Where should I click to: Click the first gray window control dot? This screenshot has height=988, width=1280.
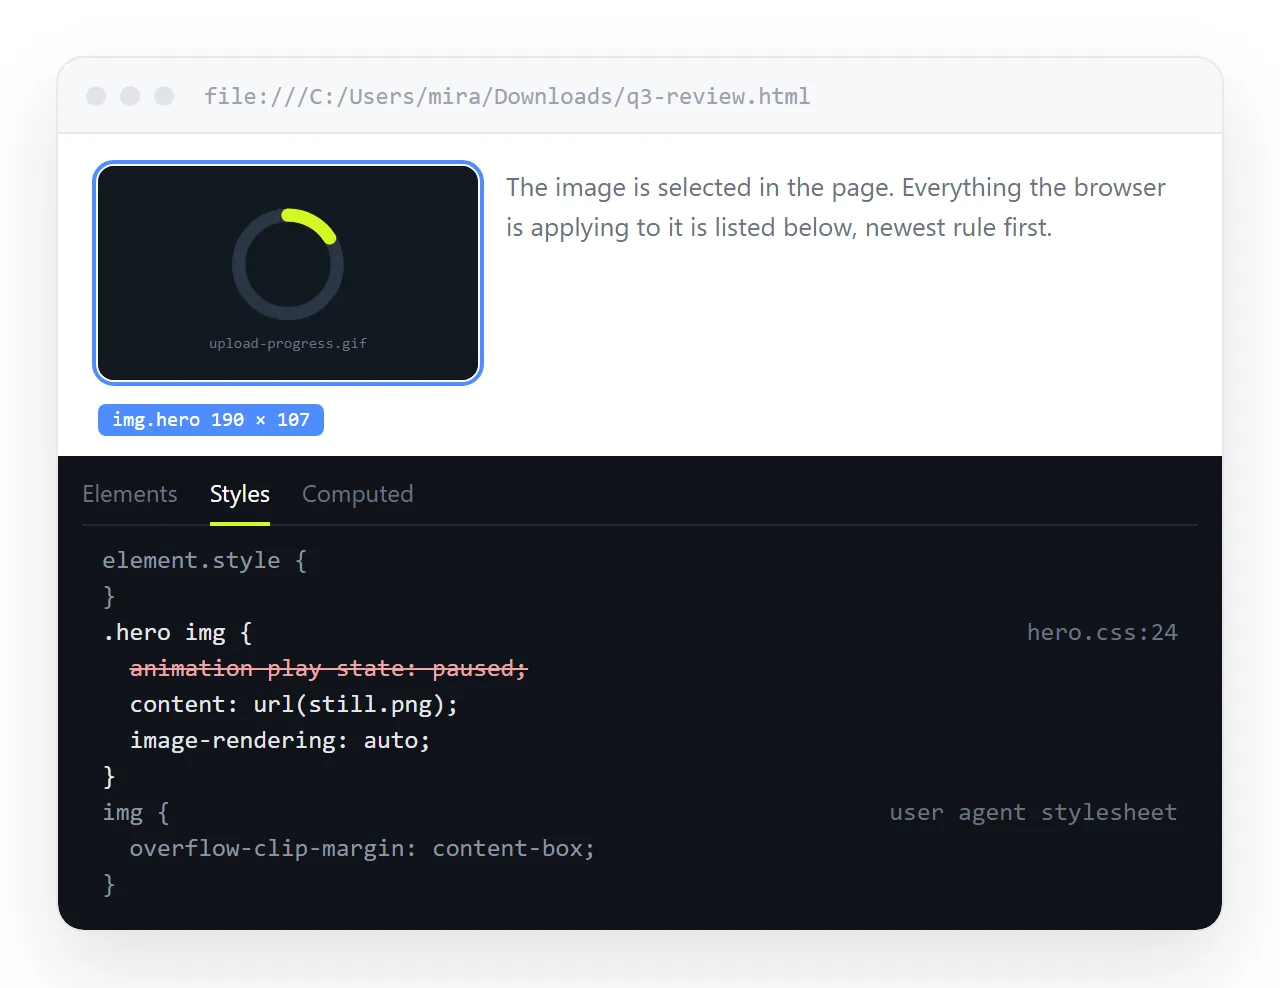[x=96, y=96]
